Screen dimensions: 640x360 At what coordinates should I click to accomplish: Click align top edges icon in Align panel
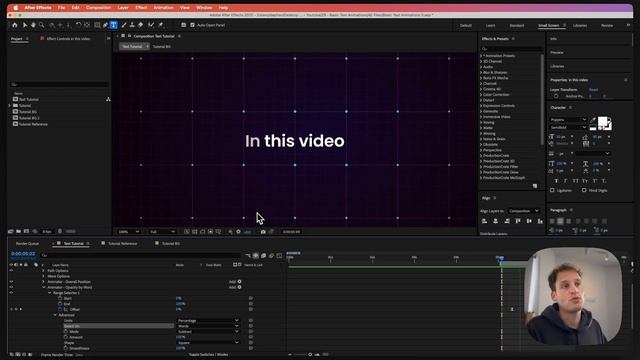[518, 221]
